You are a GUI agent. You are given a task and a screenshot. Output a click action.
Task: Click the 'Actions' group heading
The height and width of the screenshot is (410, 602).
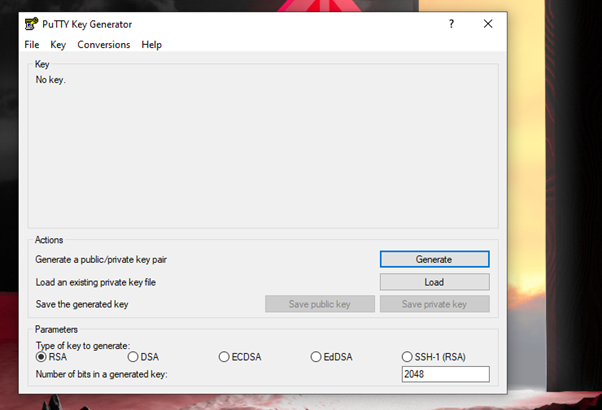coord(49,240)
